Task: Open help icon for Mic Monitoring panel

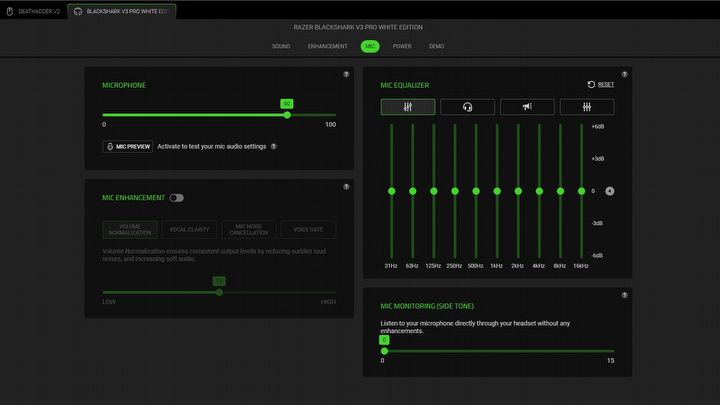Action: coord(625,295)
